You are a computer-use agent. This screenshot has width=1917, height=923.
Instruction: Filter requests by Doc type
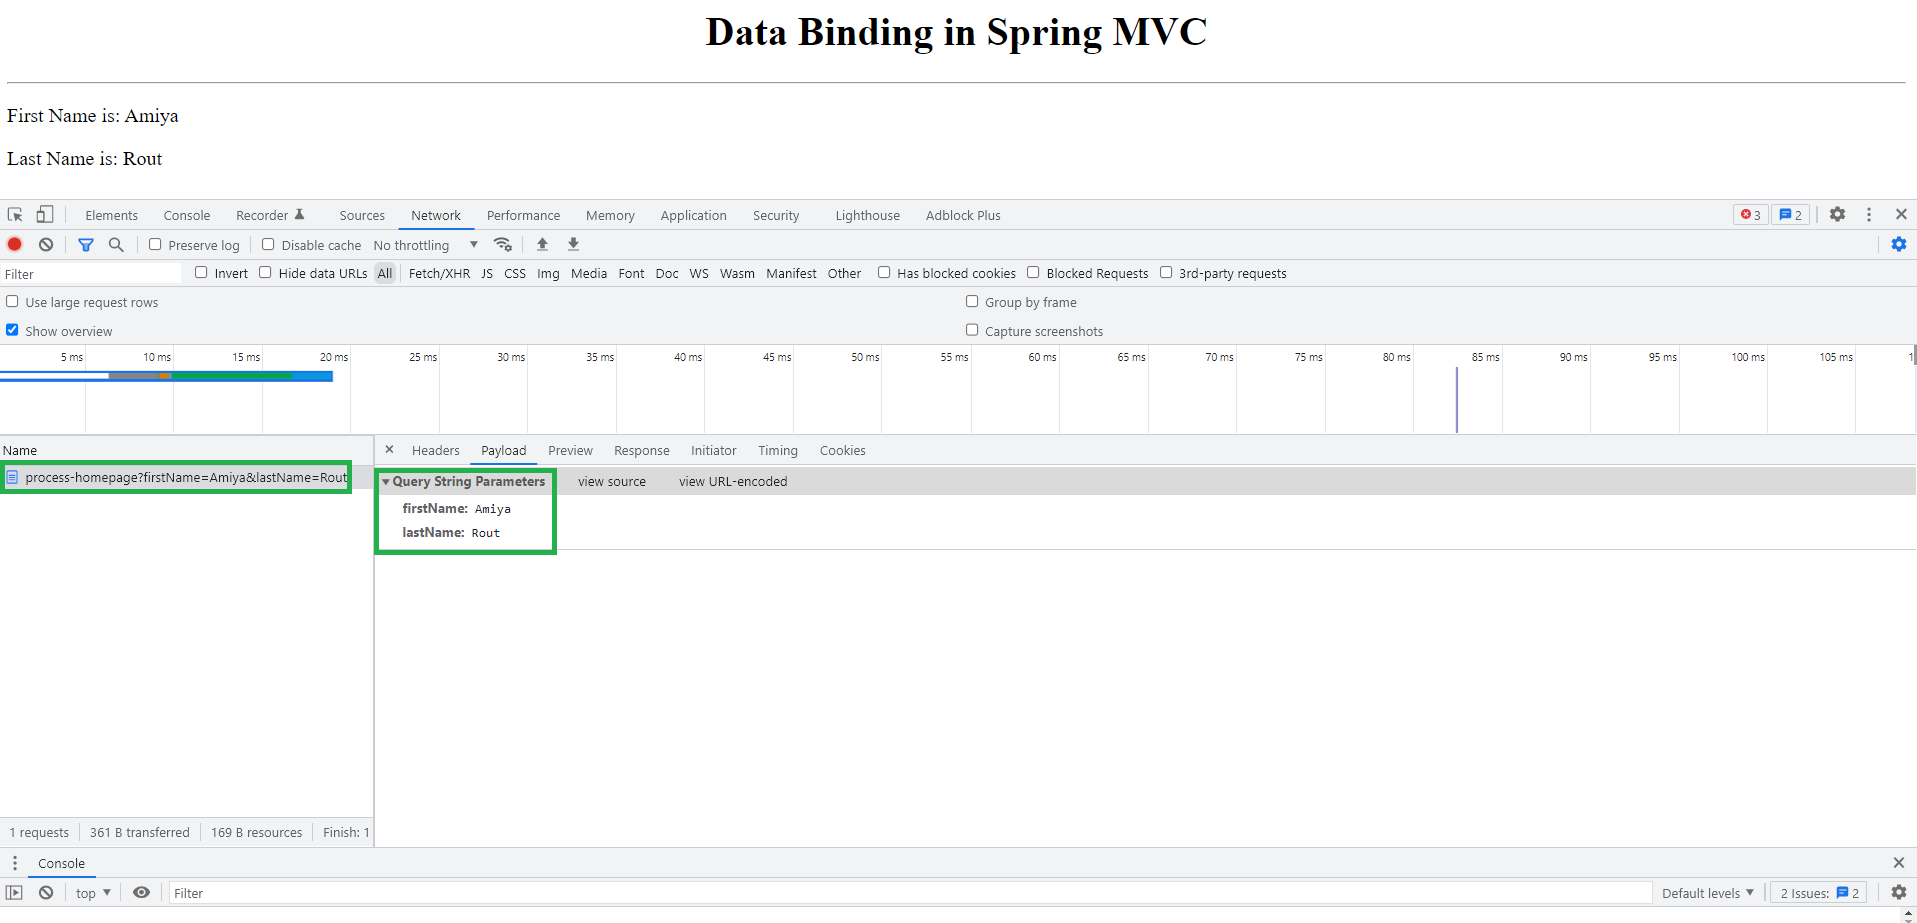tap(667, 273)
